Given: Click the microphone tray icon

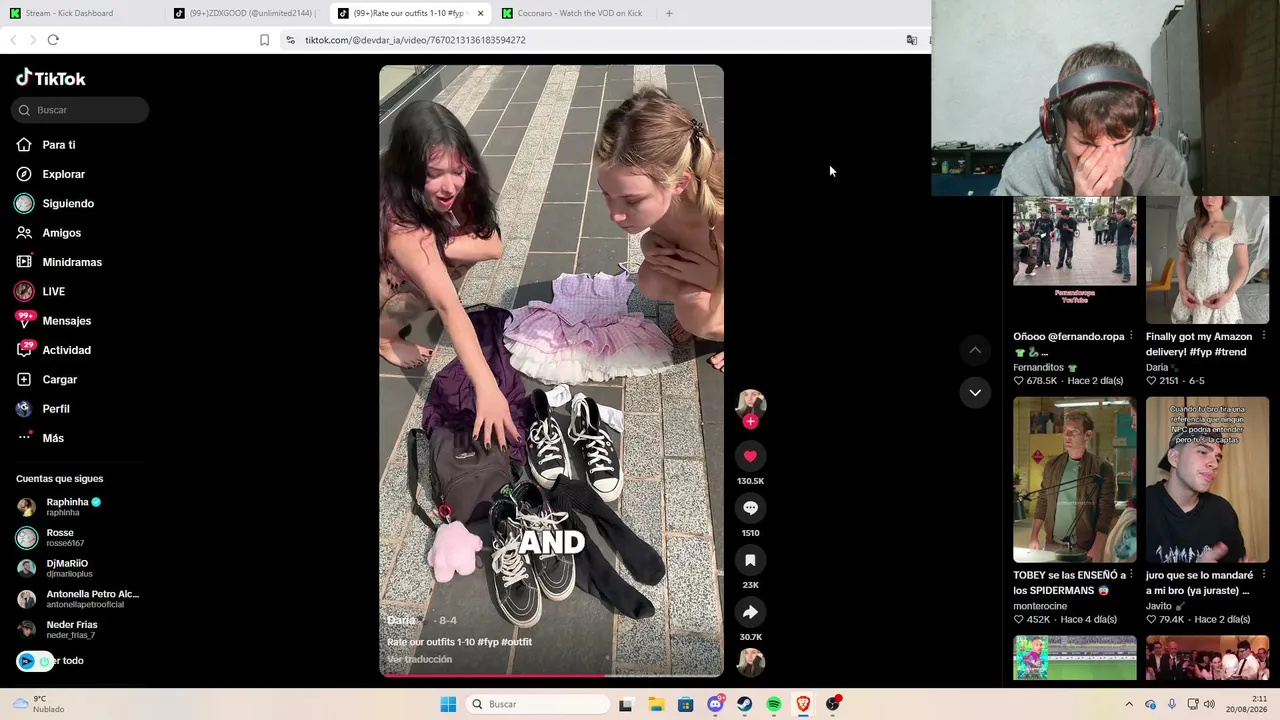Looking at the screenshot, I should [x=1172, y=704].
